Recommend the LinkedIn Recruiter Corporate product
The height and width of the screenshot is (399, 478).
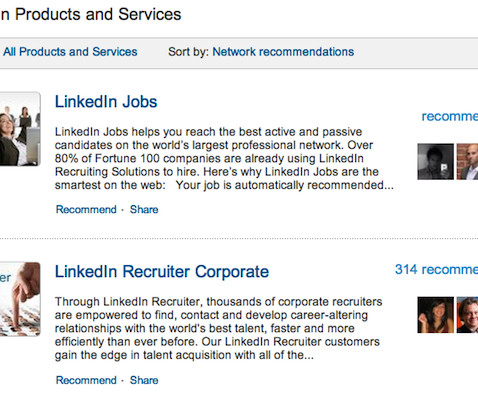(x=86, y=380)
